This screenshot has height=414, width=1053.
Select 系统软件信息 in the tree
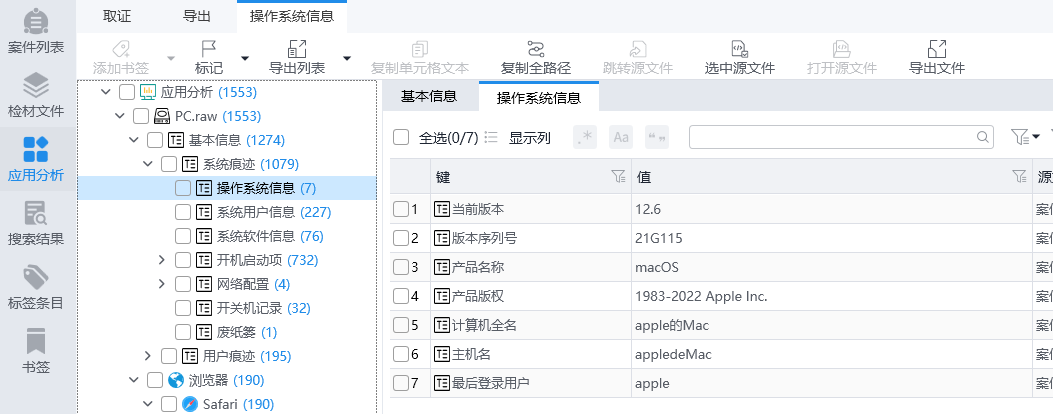(x=256, y=236)
